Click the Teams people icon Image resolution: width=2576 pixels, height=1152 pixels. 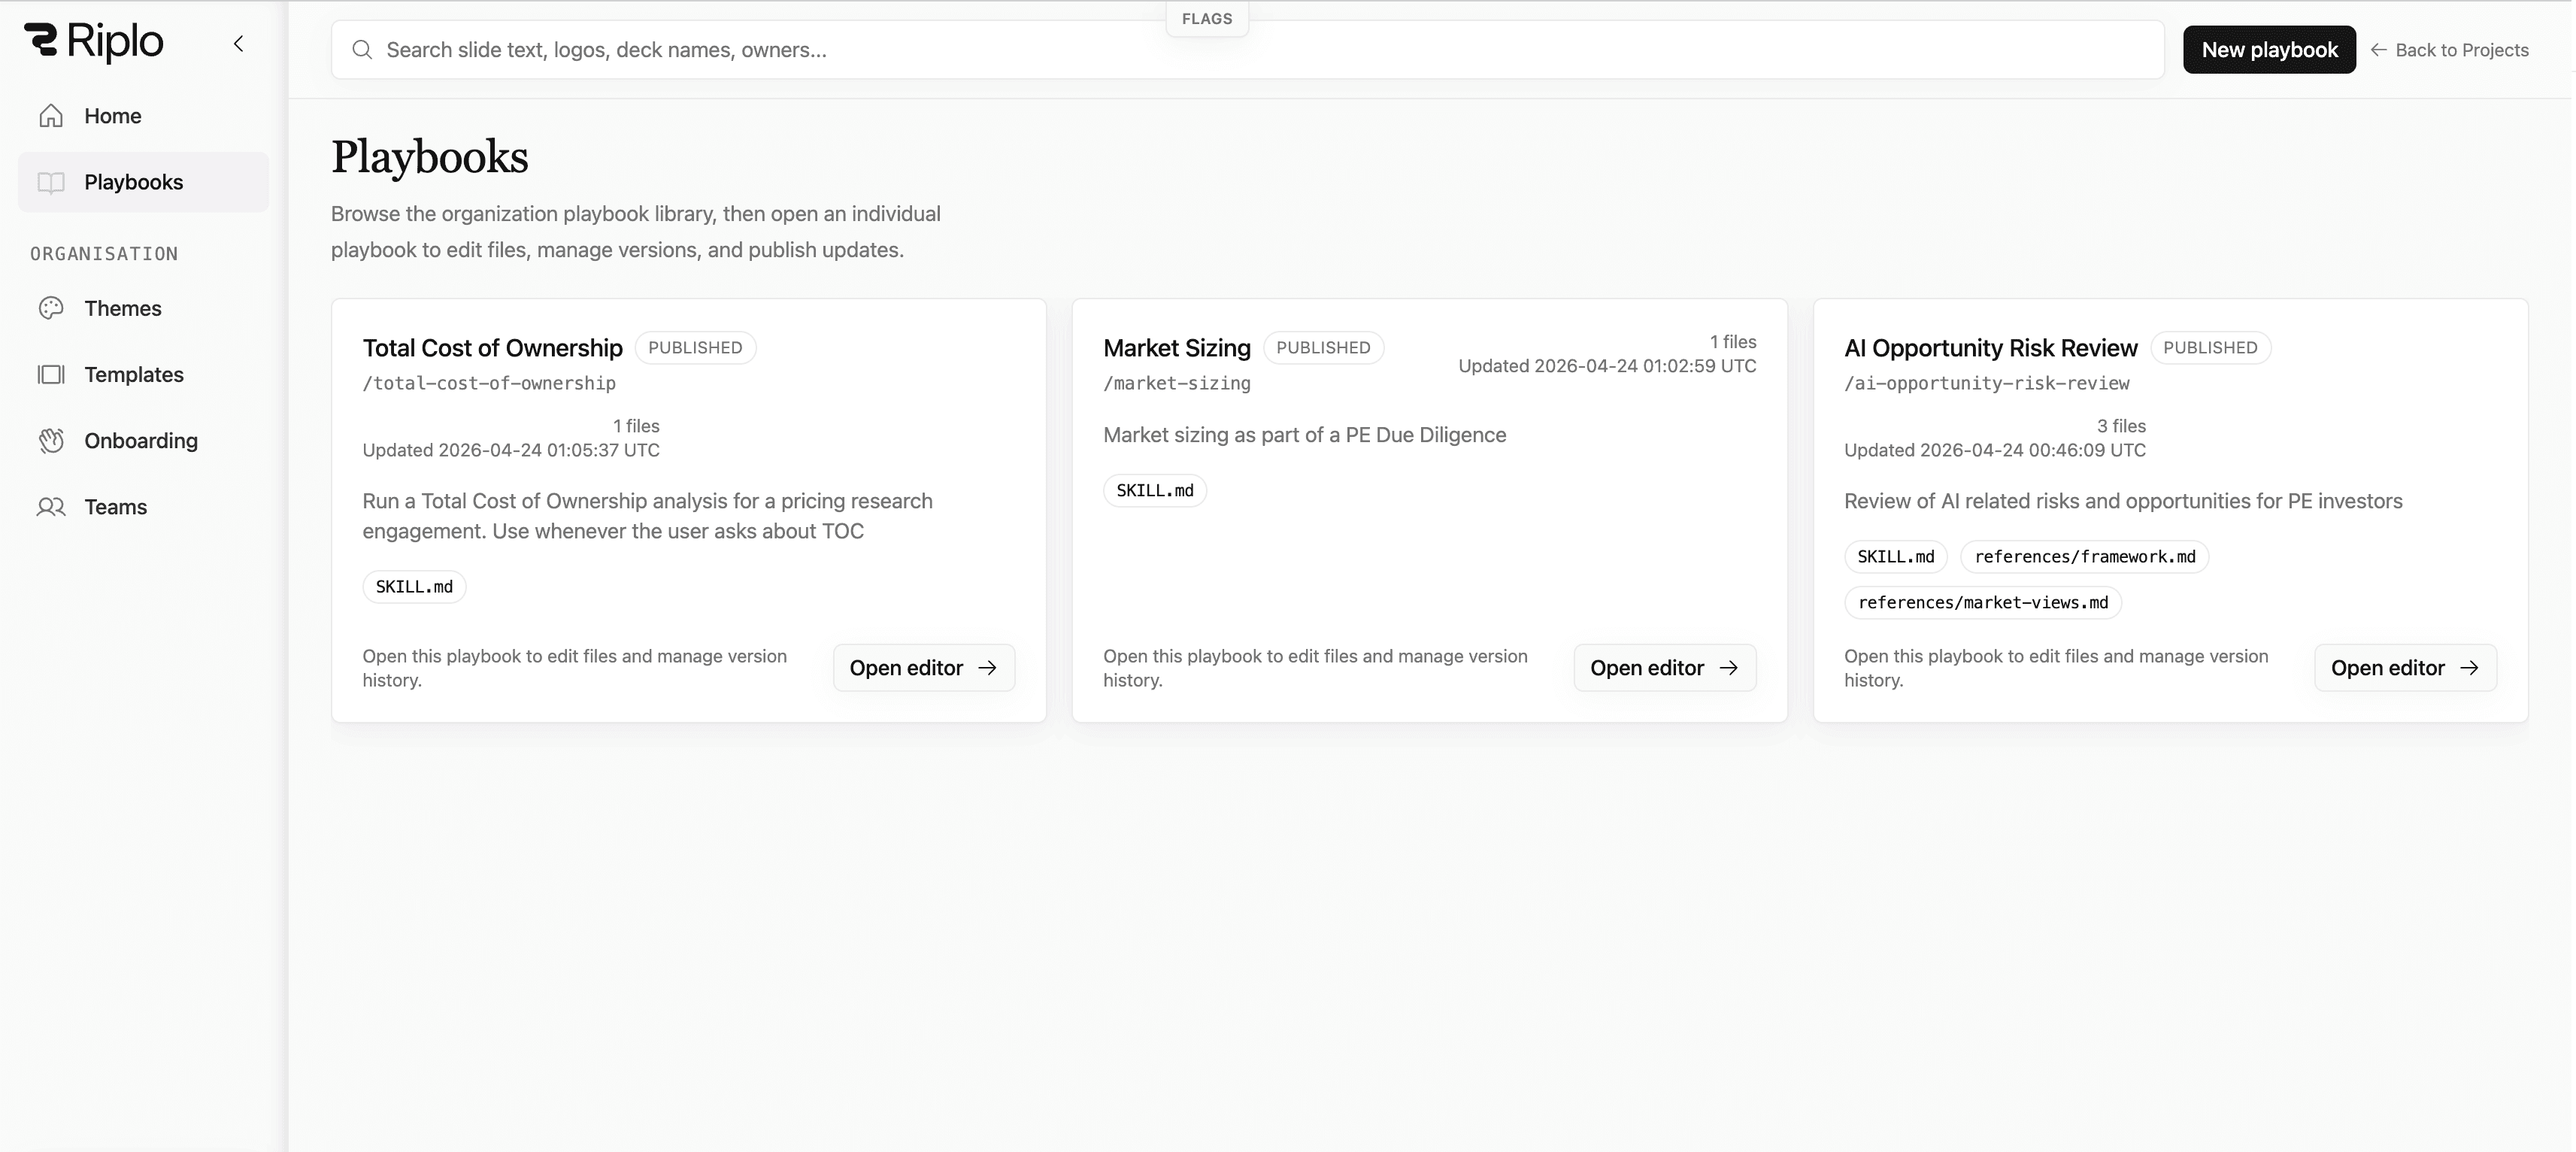[51, 507]
